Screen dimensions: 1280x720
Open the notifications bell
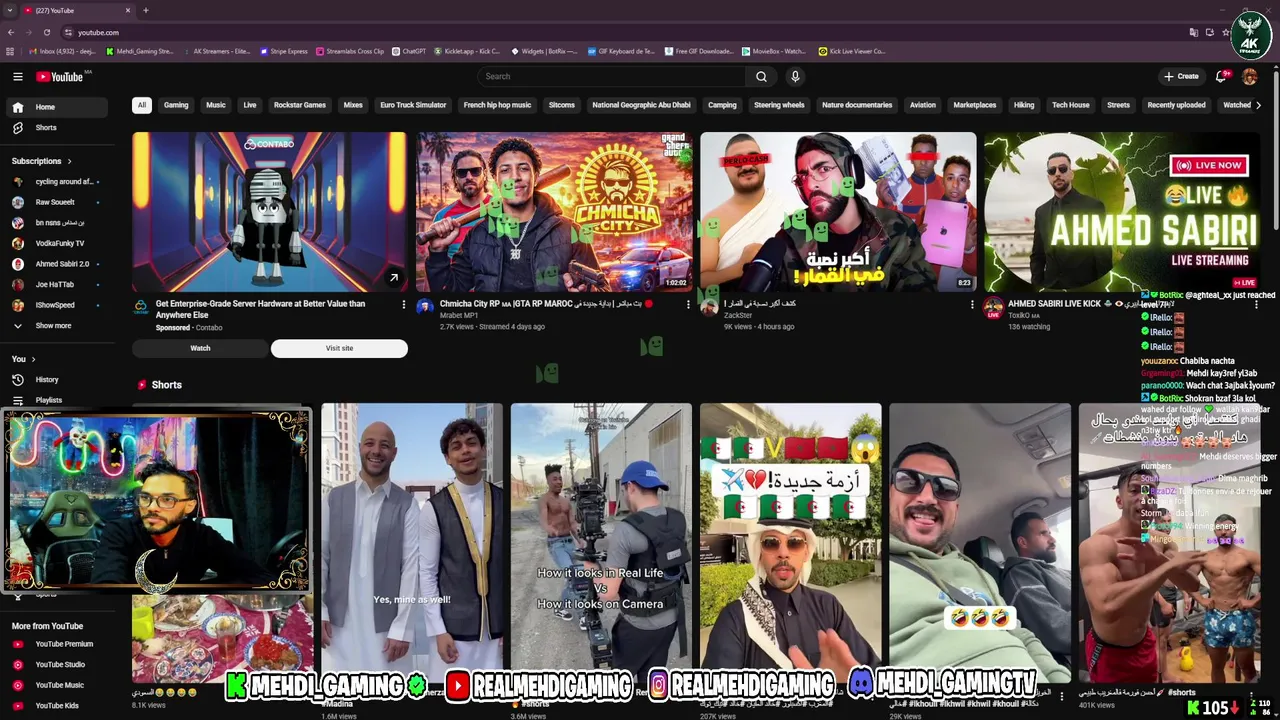pyautogui.click(x=1221, y=76)
